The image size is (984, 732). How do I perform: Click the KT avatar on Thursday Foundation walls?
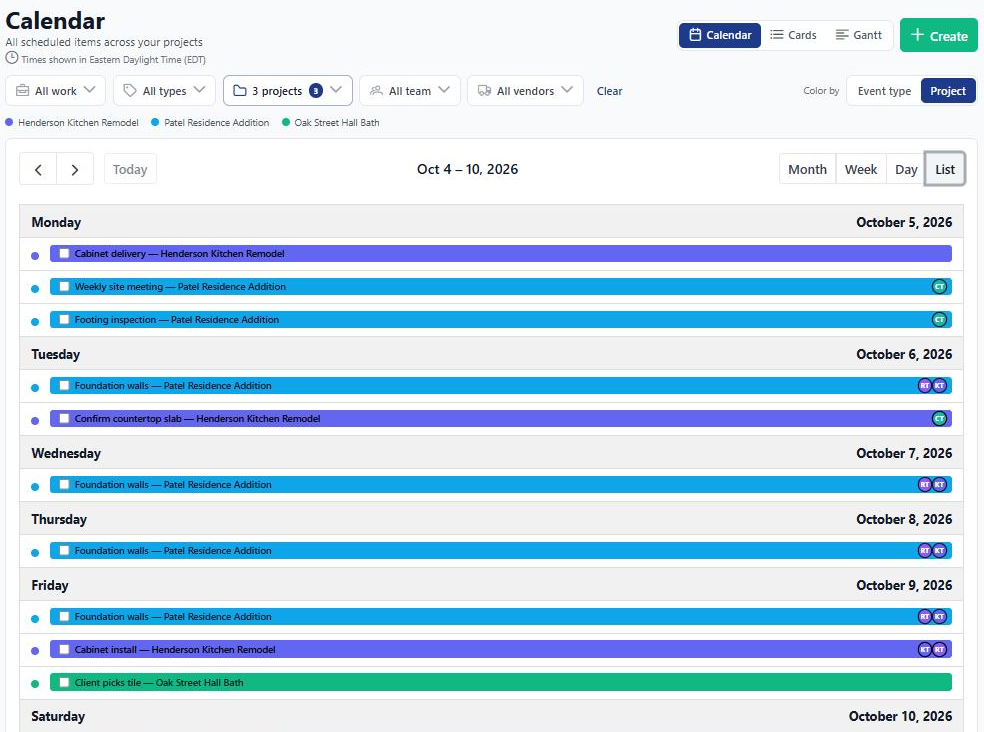pyautogui.click(x=939, y=551)
